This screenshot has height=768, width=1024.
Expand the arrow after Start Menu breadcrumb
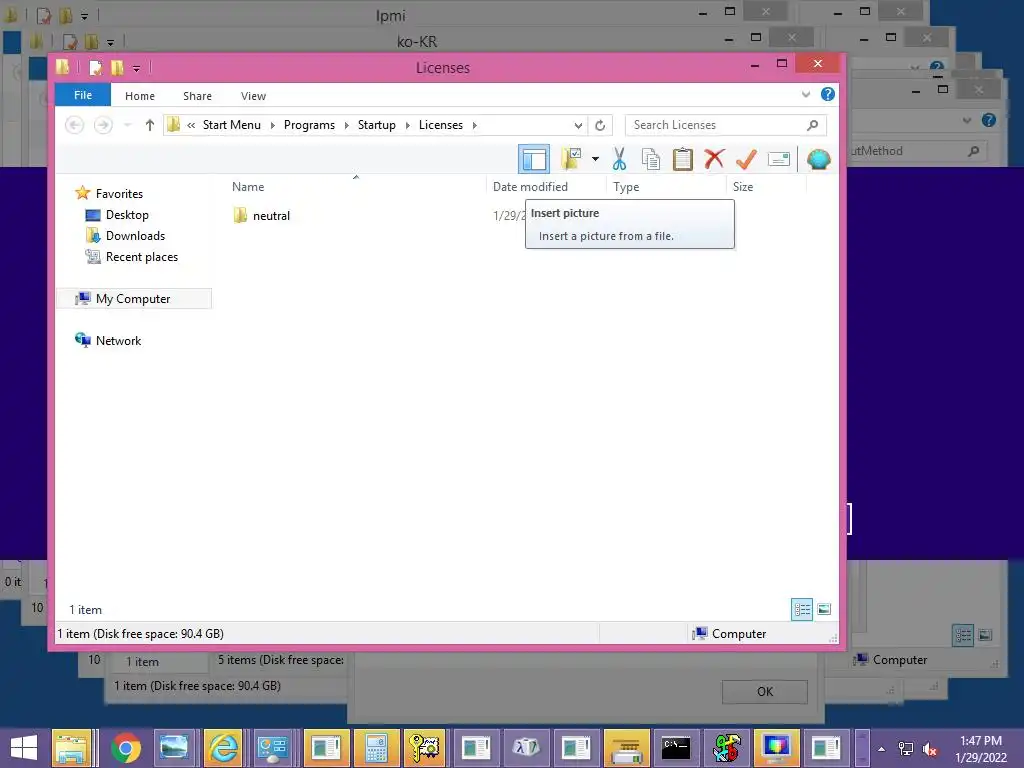pos(272,125)
